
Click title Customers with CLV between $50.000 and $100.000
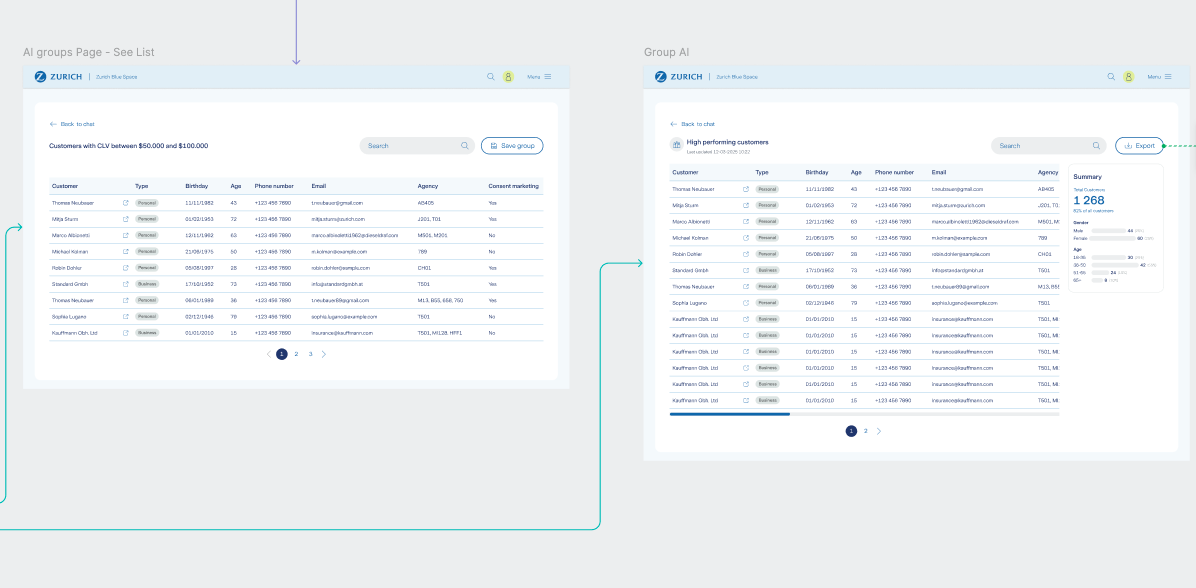coord(129,146)
